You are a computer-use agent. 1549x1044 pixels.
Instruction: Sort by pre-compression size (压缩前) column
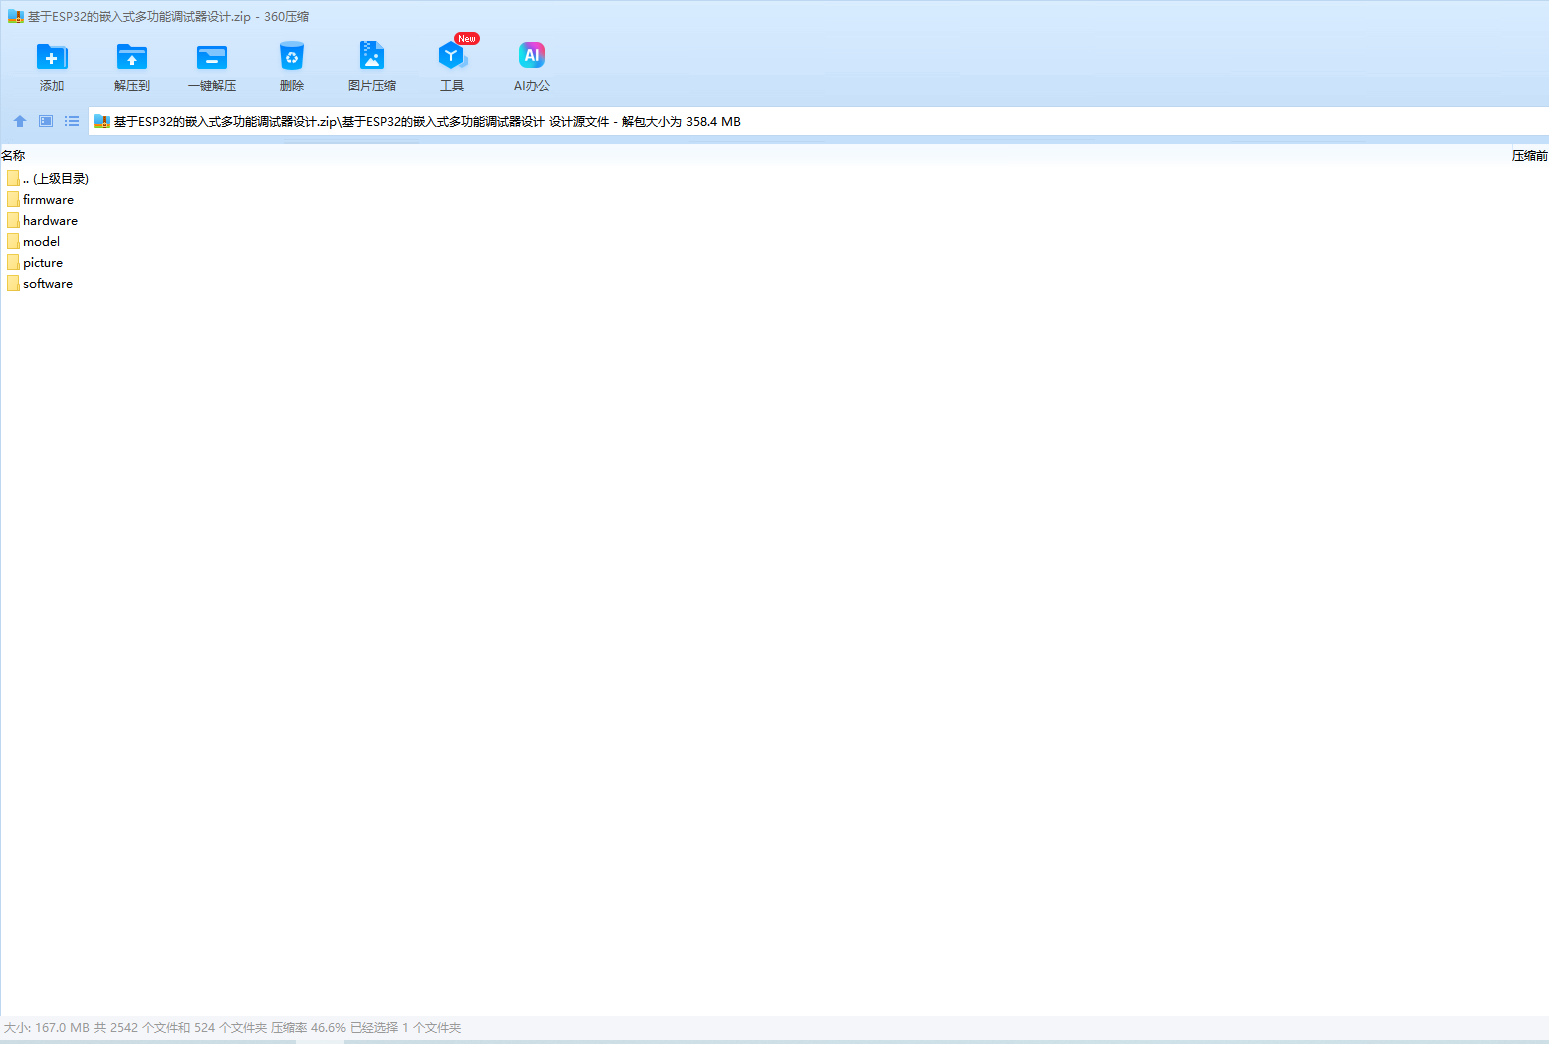click(x=1529, y=156)
